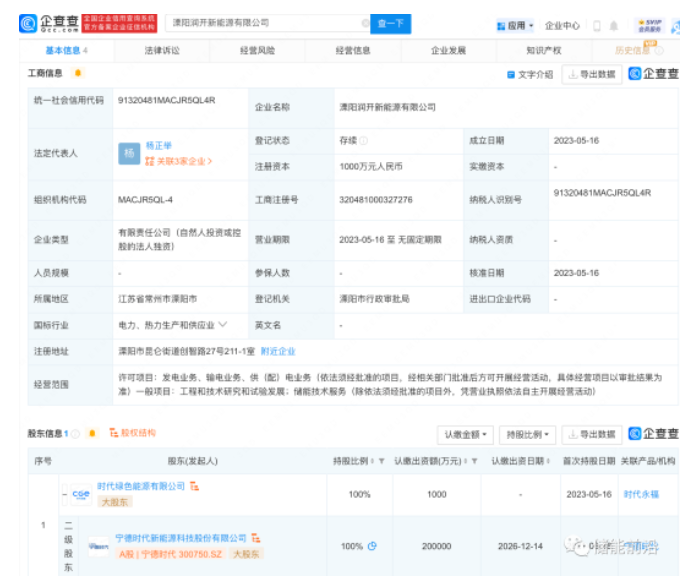Open the 持股比例 dropdown filter
Screen dimensions: 693x584
(x=527, y=435)
